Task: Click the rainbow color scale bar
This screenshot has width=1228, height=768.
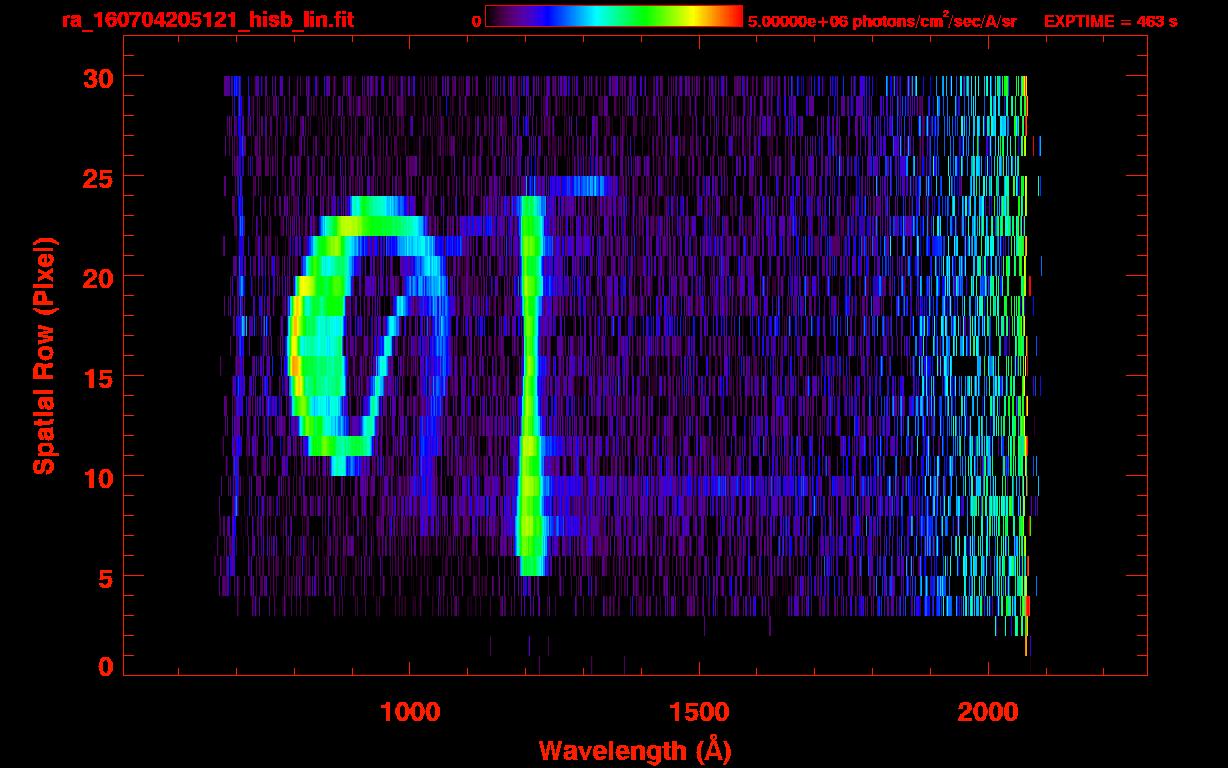Action: [614, 16]
